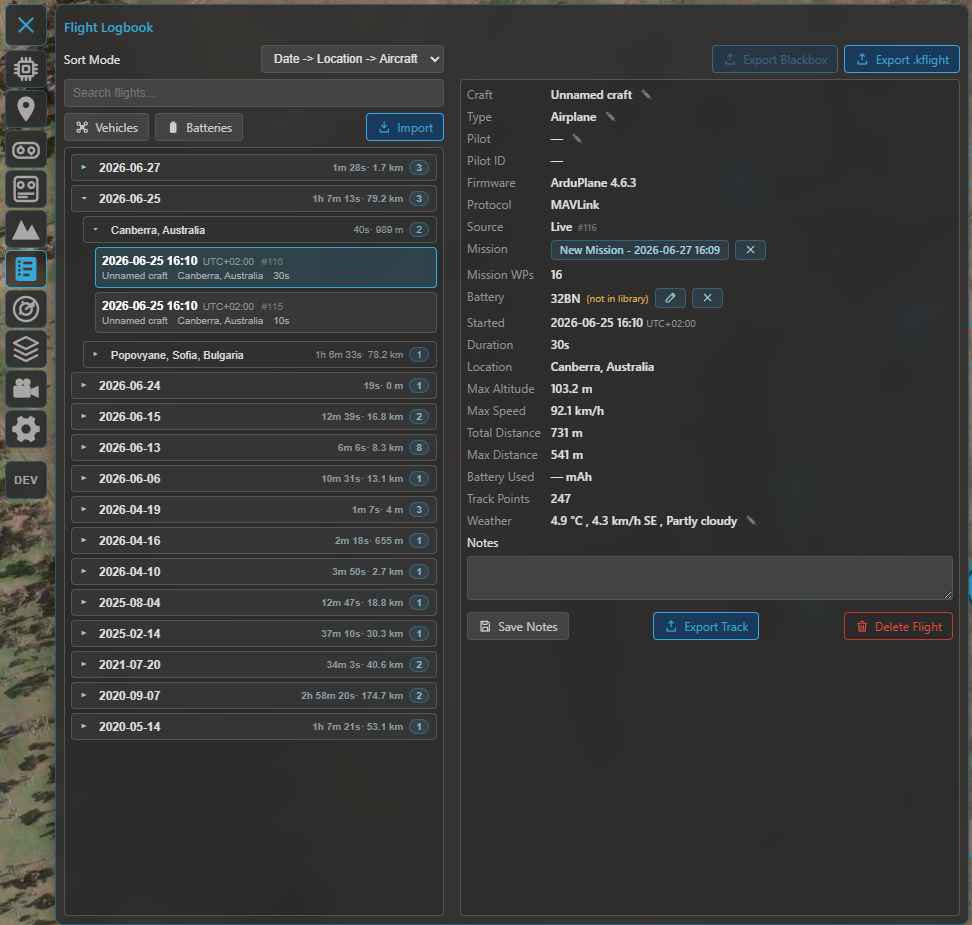Expand the 2026-06-15 date group

254,417
